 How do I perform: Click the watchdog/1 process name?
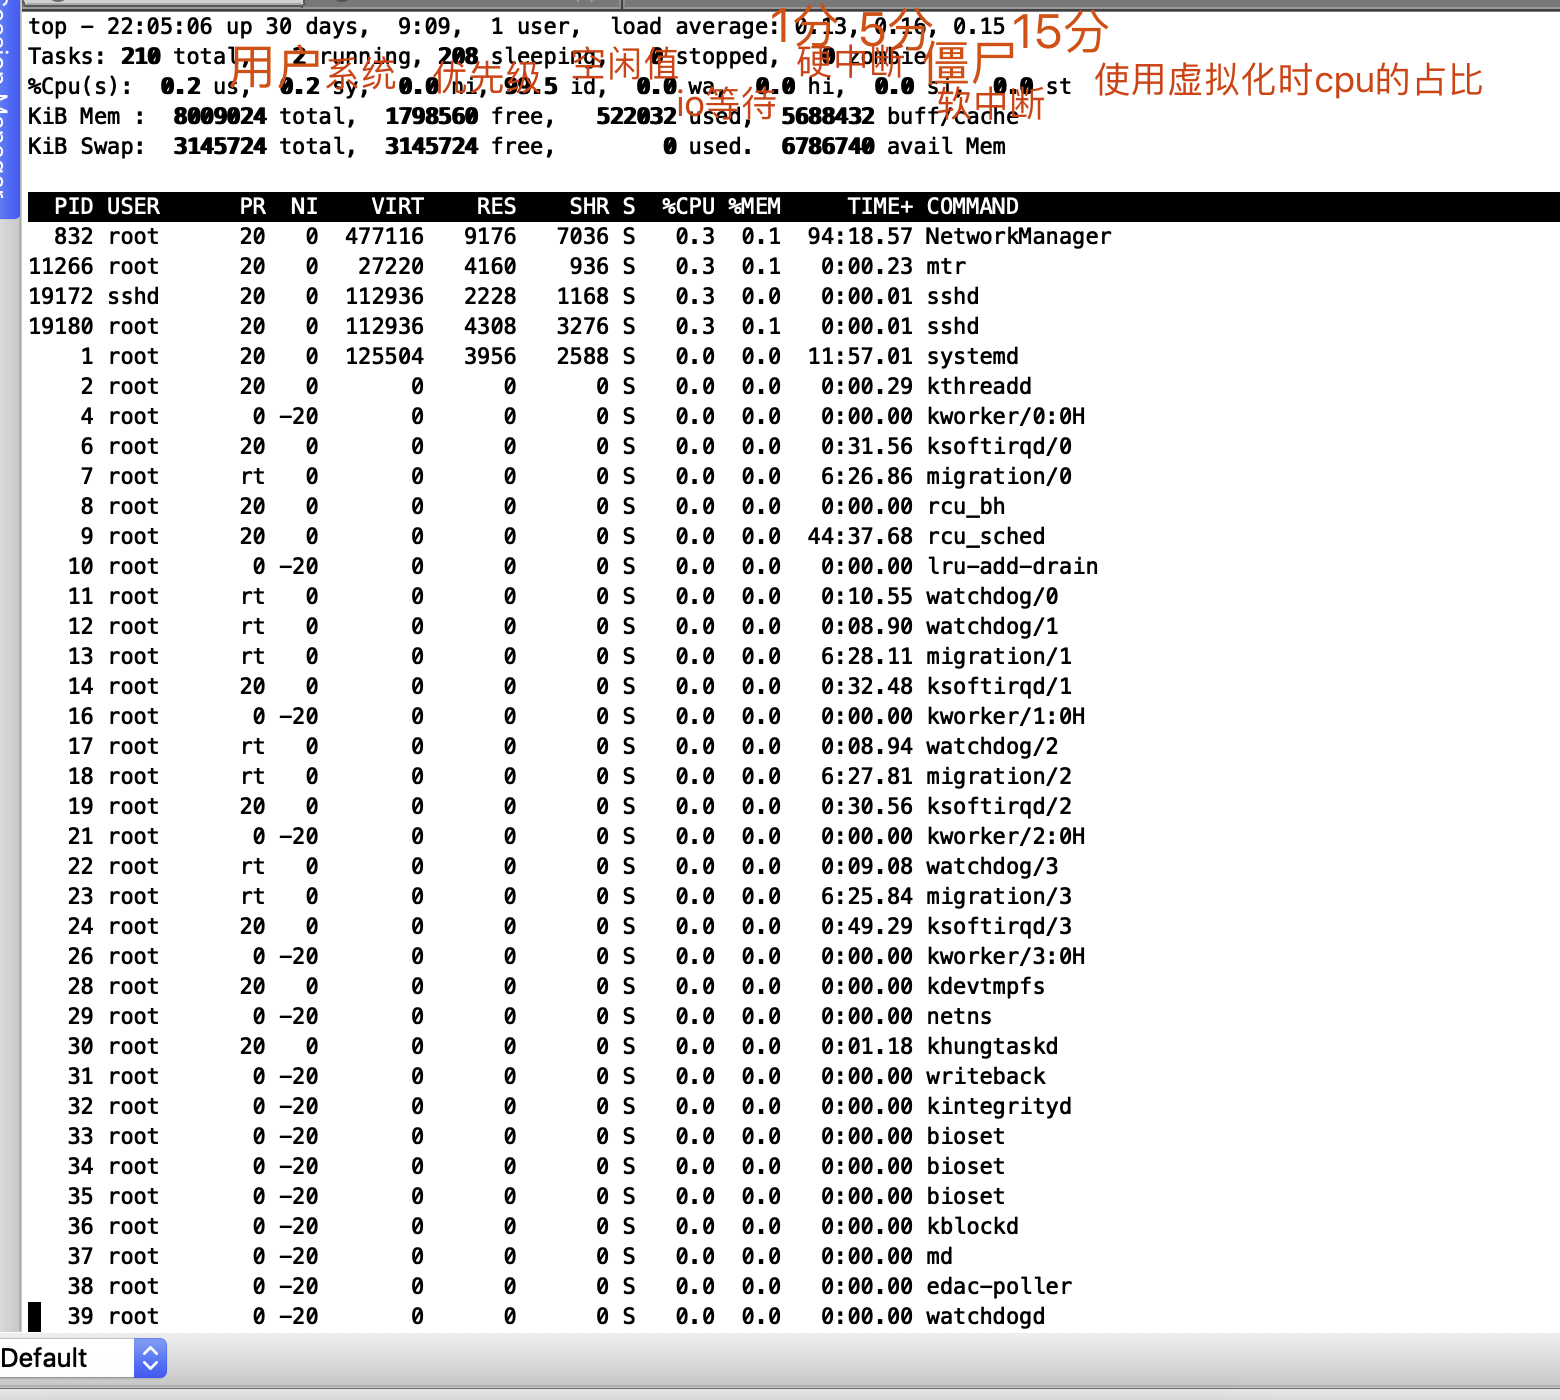tap(992, 626)
